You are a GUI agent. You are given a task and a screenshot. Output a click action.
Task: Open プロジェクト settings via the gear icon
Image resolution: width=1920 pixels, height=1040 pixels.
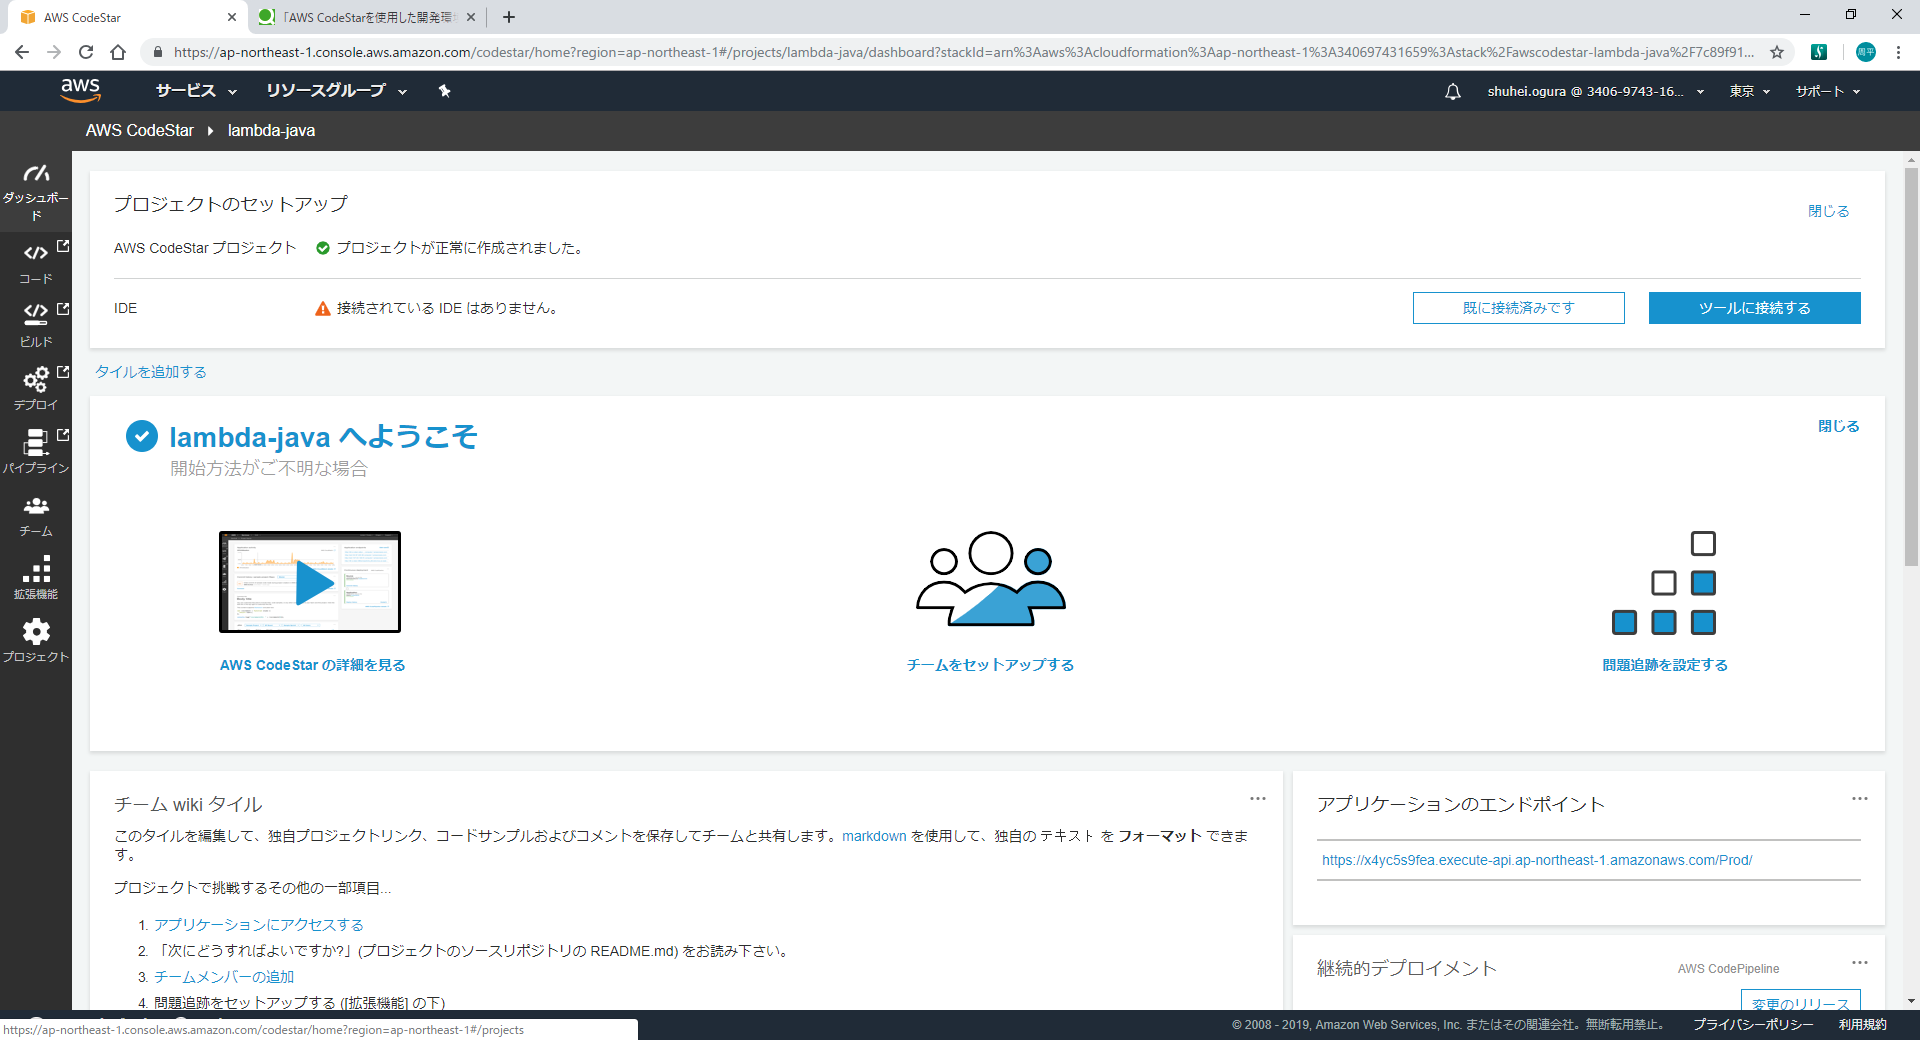tap(36, 638)
